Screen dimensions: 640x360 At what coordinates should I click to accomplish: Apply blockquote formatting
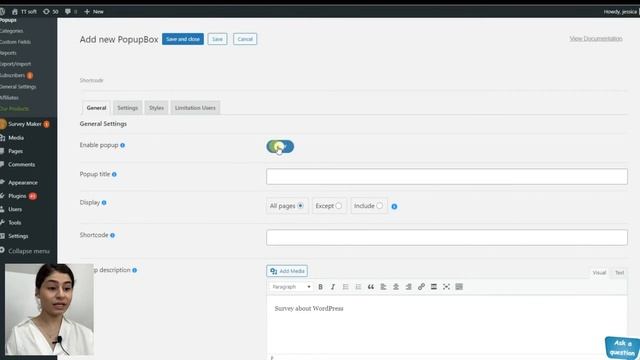pos(371,287)
